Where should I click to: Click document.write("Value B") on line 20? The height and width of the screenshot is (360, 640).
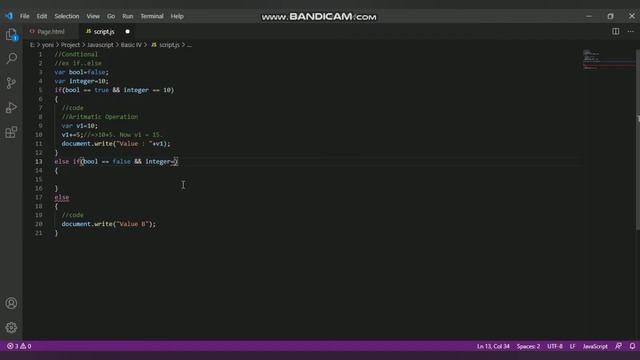[x=109, y=224]
